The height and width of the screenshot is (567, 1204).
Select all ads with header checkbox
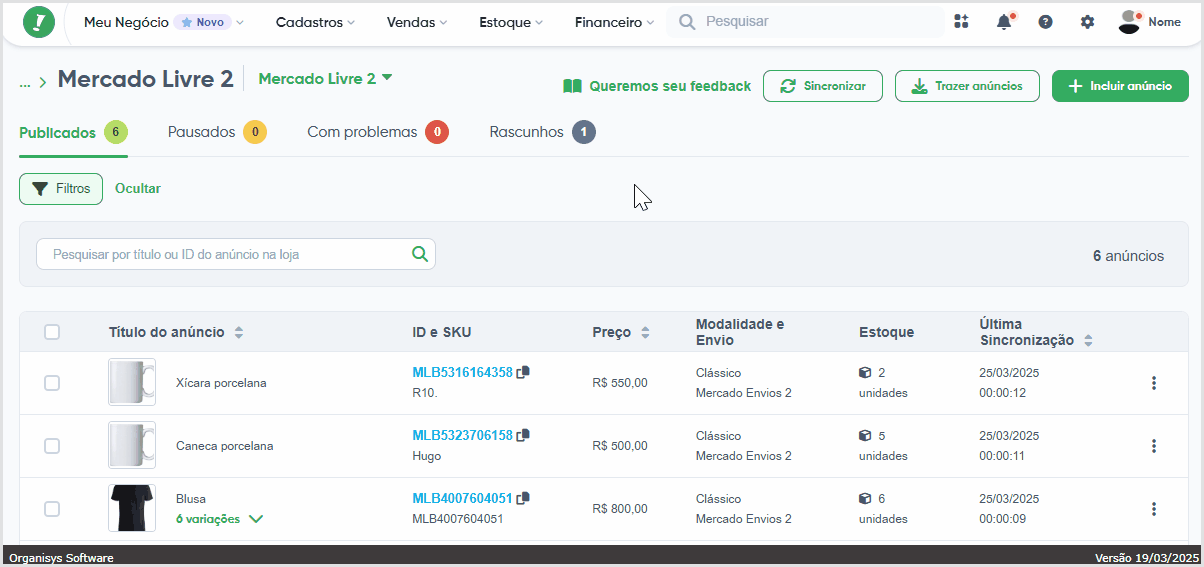point(52,332)
